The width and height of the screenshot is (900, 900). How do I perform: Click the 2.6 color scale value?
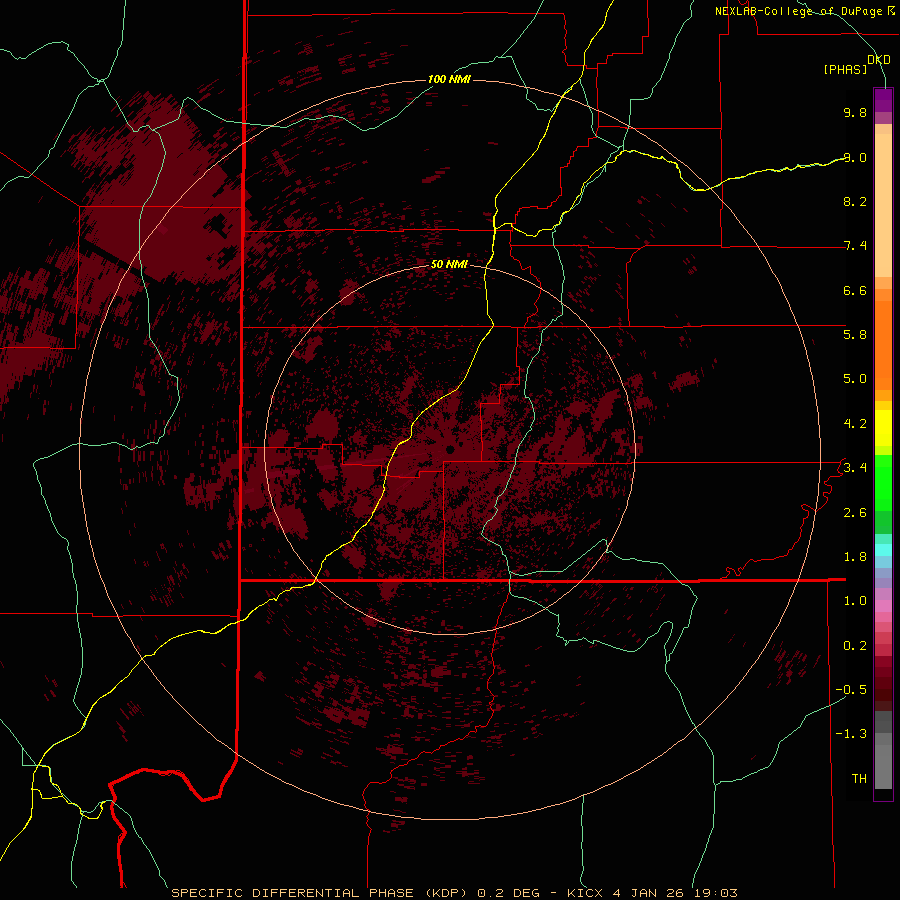coord(855,513)
